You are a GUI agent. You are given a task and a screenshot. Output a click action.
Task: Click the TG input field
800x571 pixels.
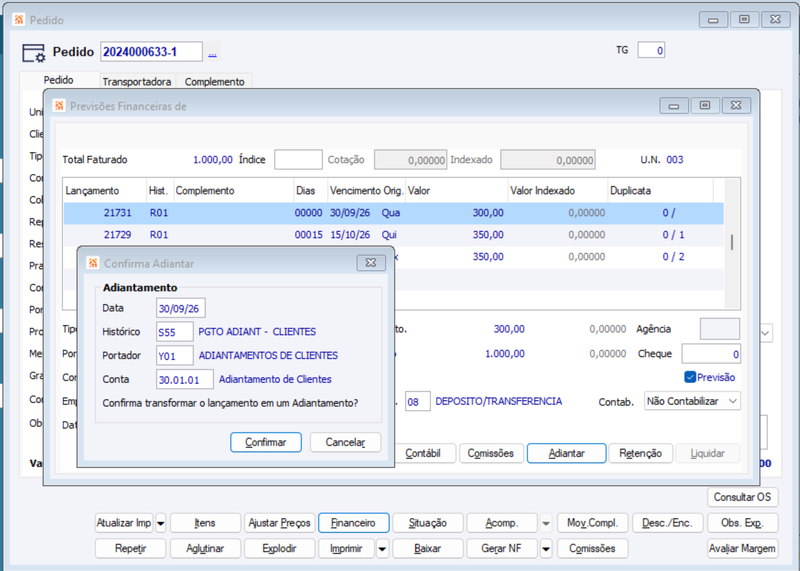(651, 51)
